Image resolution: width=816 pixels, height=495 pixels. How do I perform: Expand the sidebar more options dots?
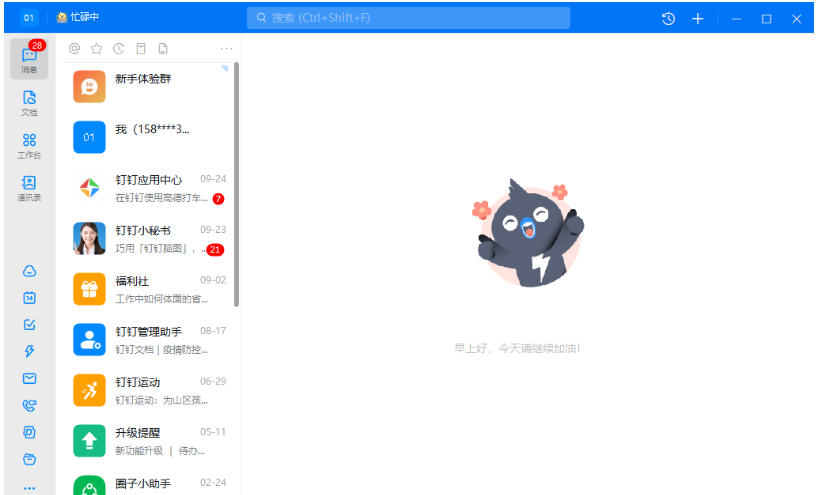click(x=30, y=488)
